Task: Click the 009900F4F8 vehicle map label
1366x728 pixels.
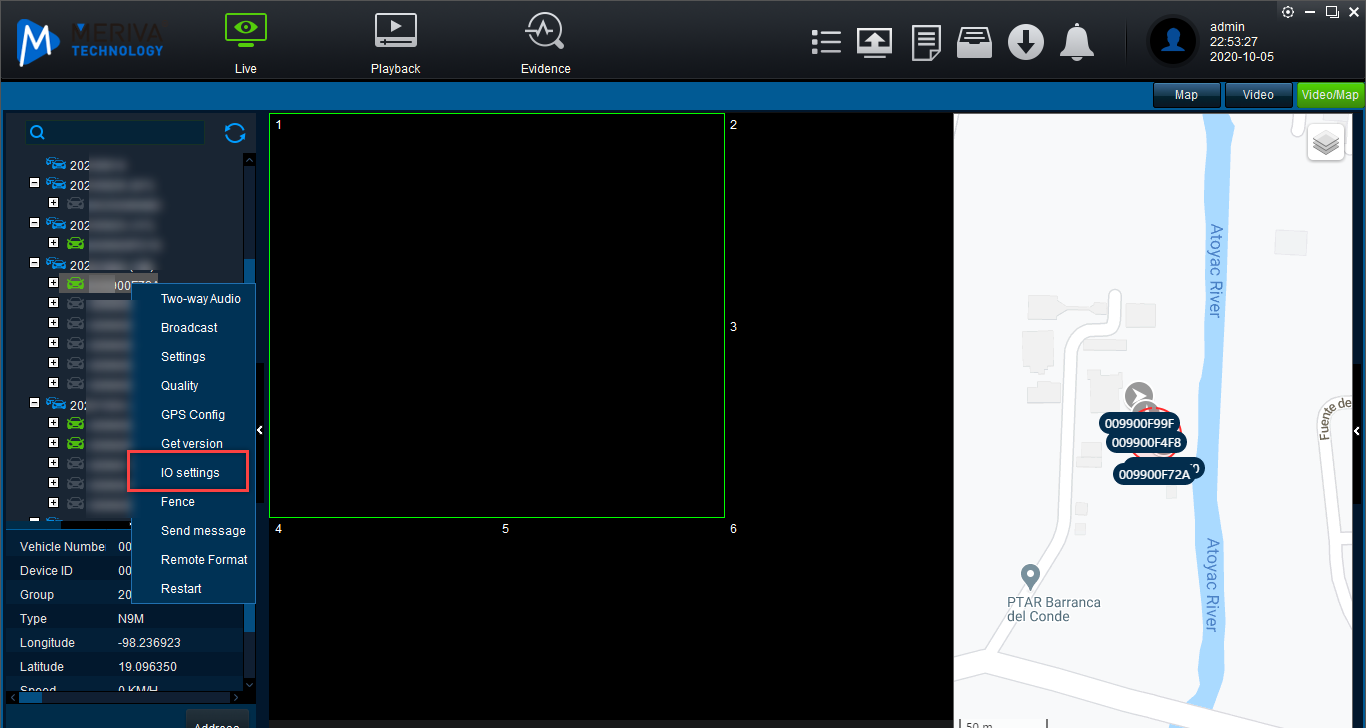Action: tap(1146, 442)
